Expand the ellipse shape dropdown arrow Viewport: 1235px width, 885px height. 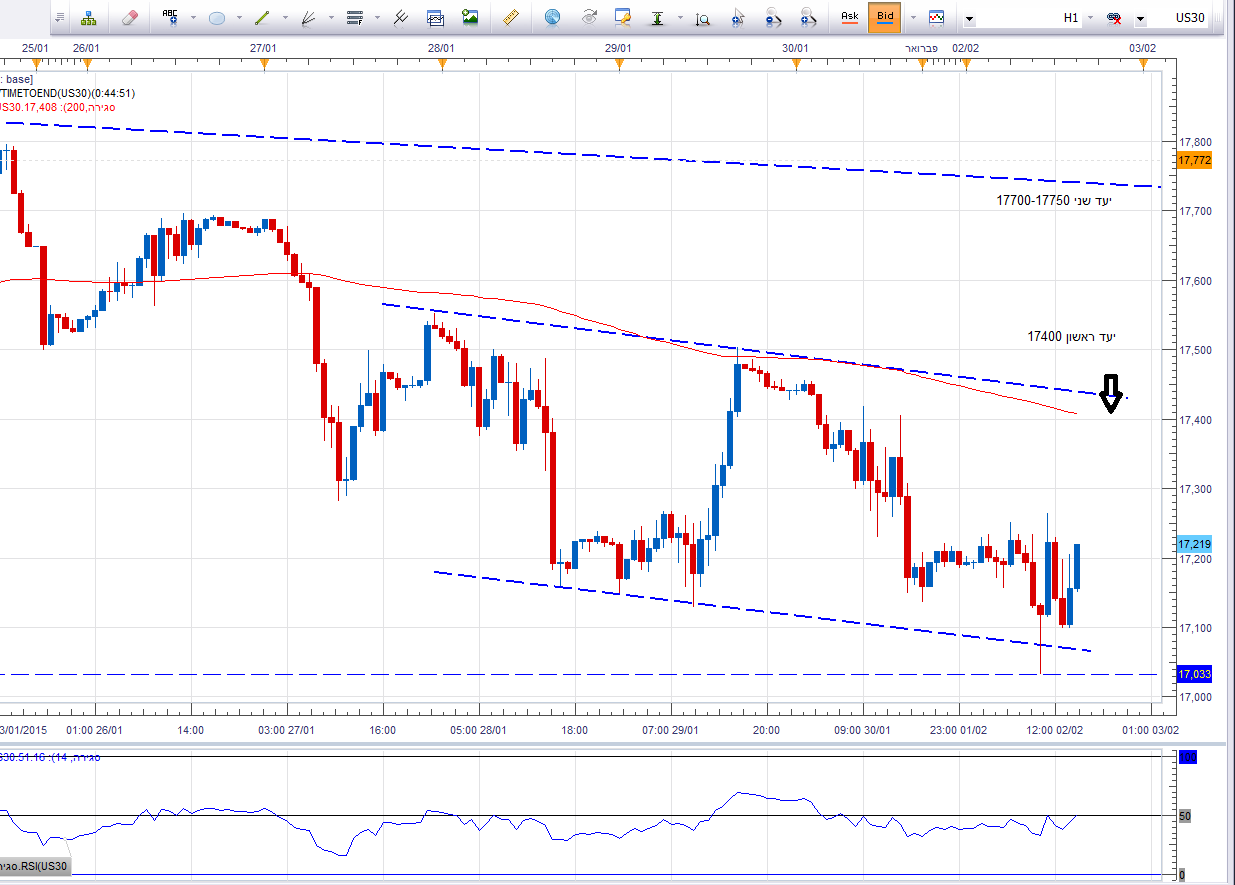tap(238, 18)
